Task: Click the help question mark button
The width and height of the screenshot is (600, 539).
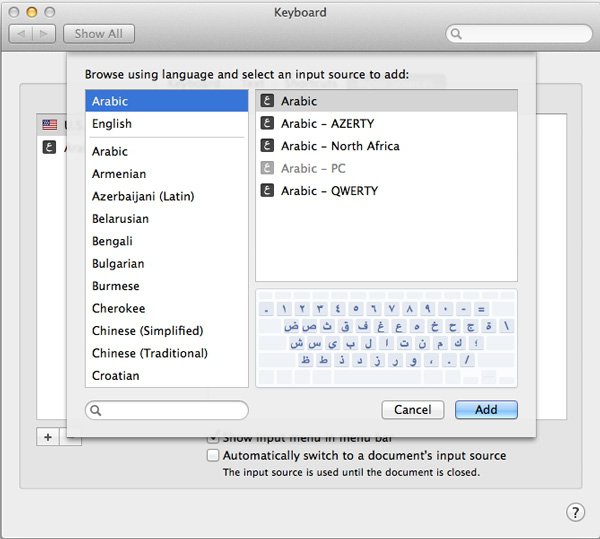Action: [575, 512]
